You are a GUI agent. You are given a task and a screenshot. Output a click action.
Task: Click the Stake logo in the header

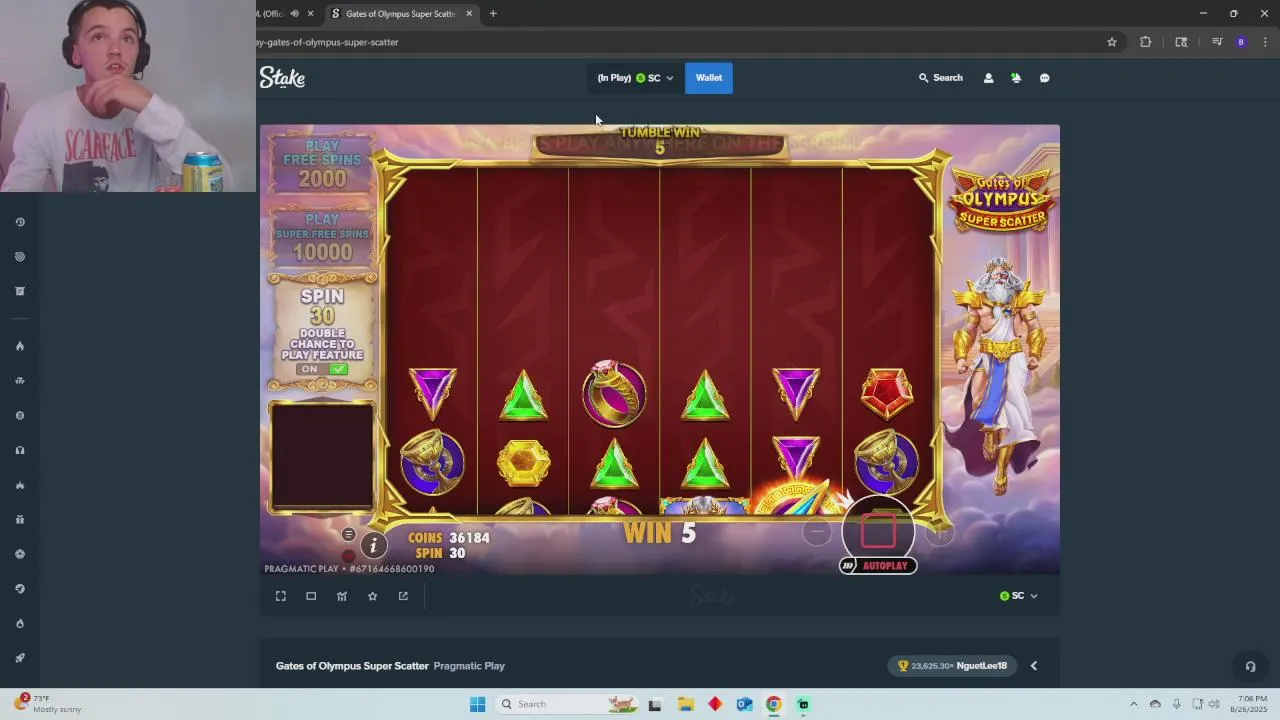(282, 78)
